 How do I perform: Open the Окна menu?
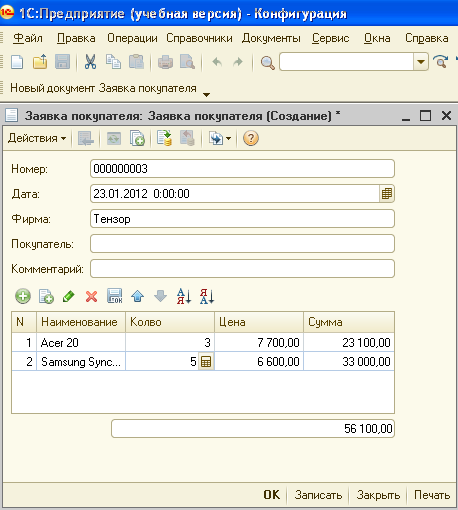377,38
